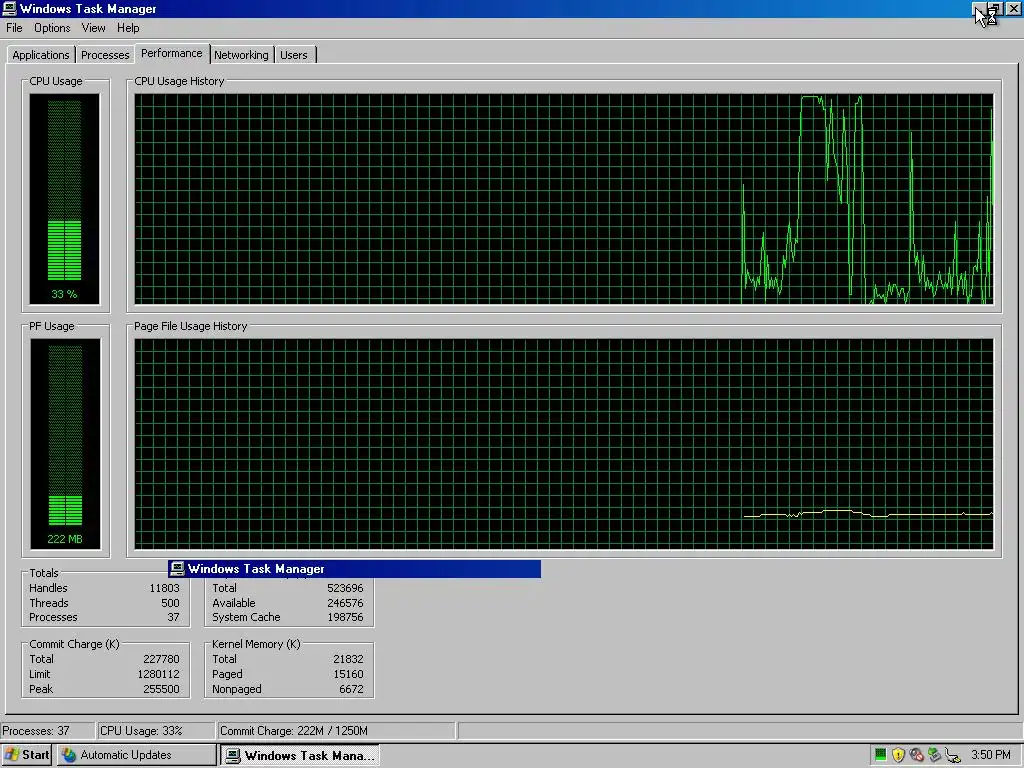The width and height of the screenshot is (1024, 768).
Task: Click status bar Commit Charge: 222M / 1250M
Action: click(x=337, y=731)
